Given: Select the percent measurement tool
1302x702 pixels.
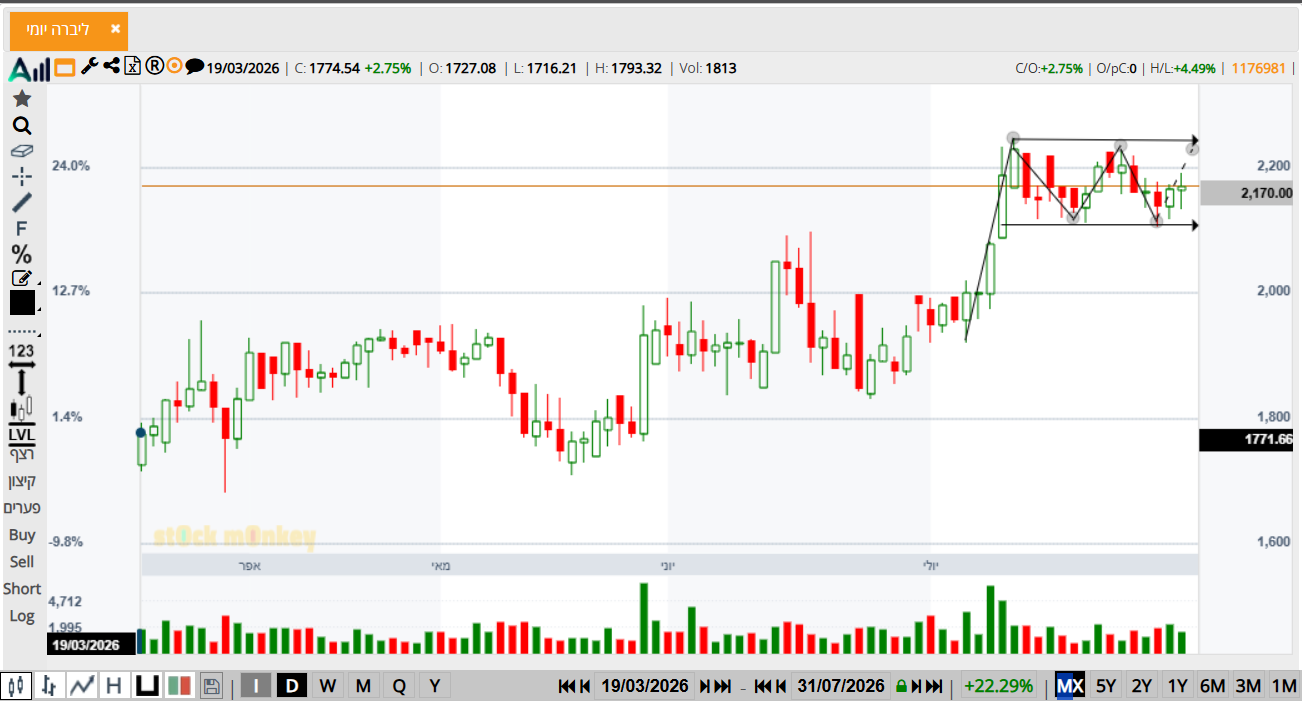Looking at the screenshot, I should (21, 254).
